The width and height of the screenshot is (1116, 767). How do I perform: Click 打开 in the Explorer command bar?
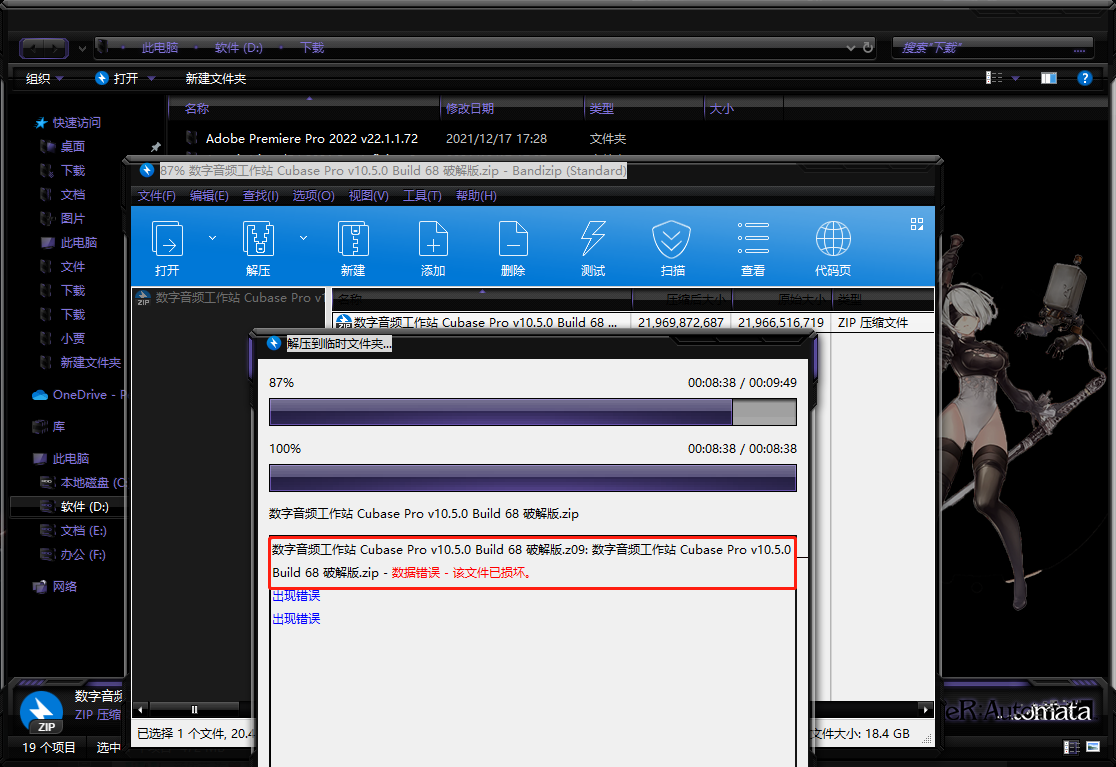click(x=117, y=78)
